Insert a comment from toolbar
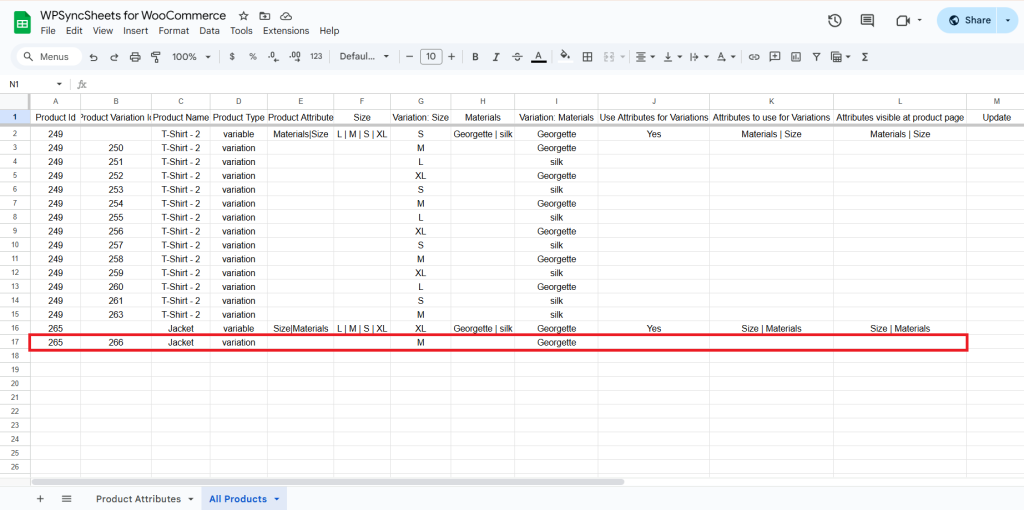This screenshot has width=1024, height=510. click(x=775, y=57)
